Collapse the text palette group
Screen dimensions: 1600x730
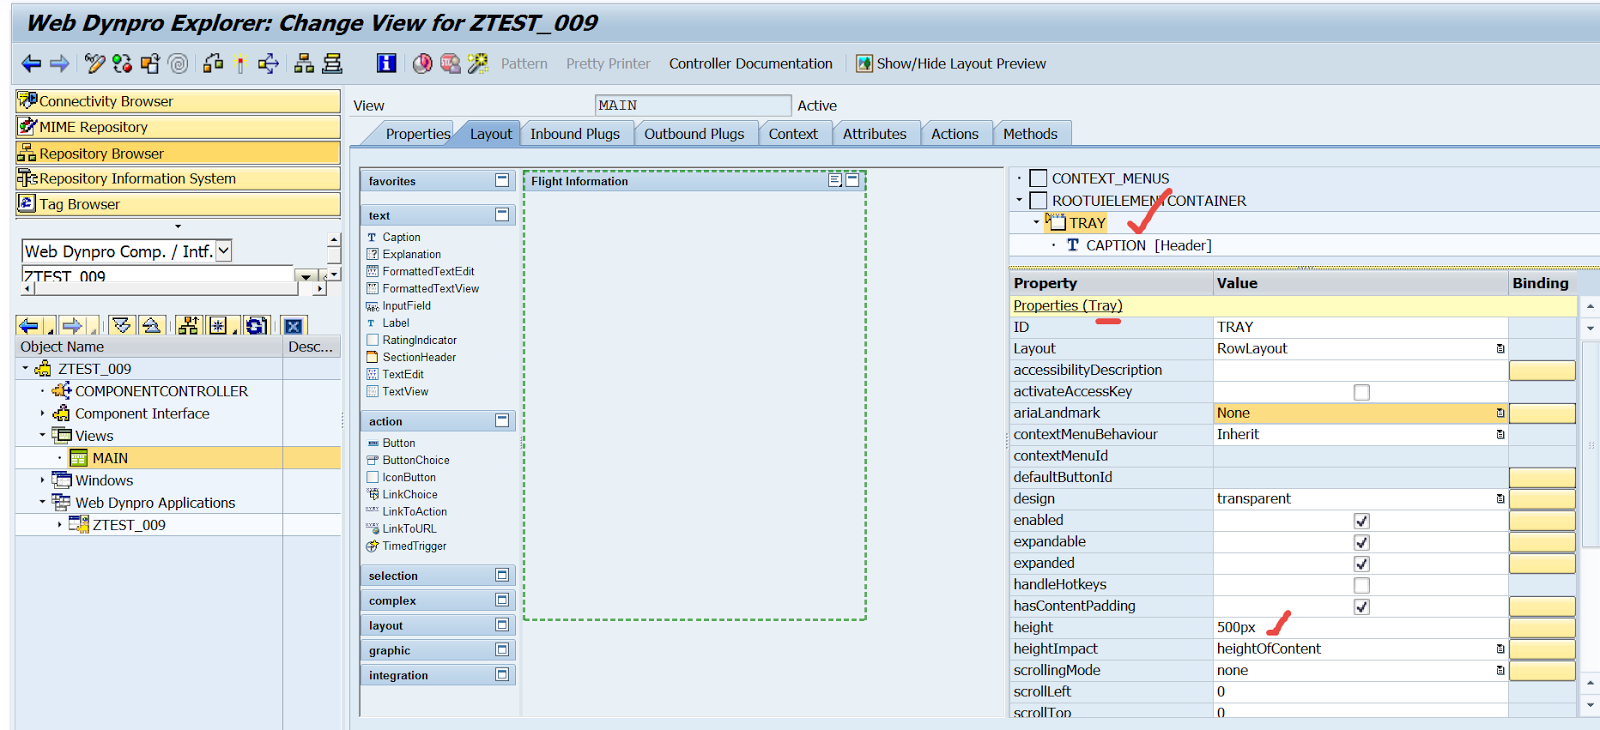502,215
